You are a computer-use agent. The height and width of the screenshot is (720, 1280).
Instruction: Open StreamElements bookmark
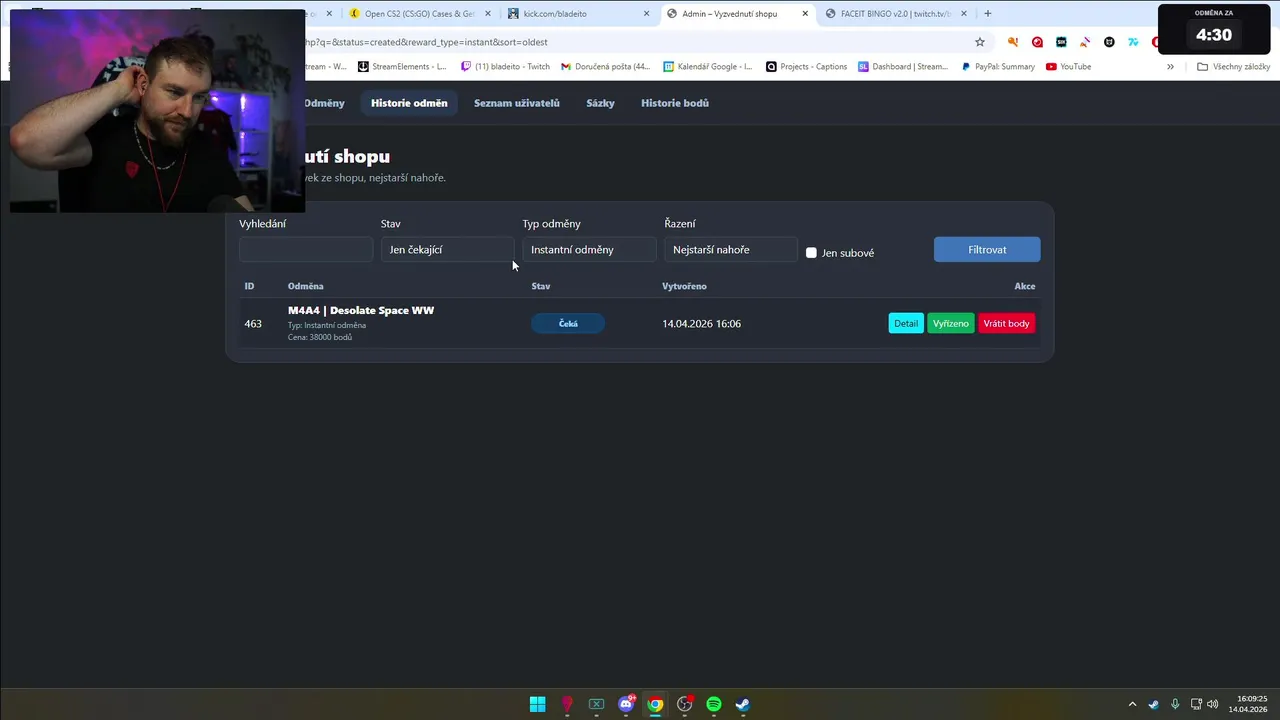coord(401,67)
